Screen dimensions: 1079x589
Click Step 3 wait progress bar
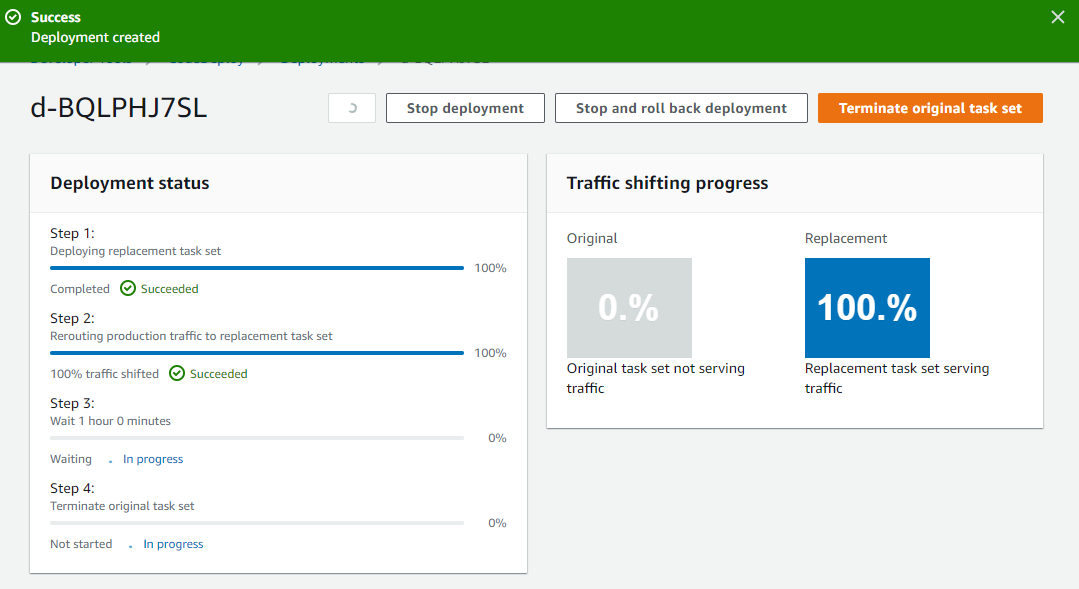[257, 438]
